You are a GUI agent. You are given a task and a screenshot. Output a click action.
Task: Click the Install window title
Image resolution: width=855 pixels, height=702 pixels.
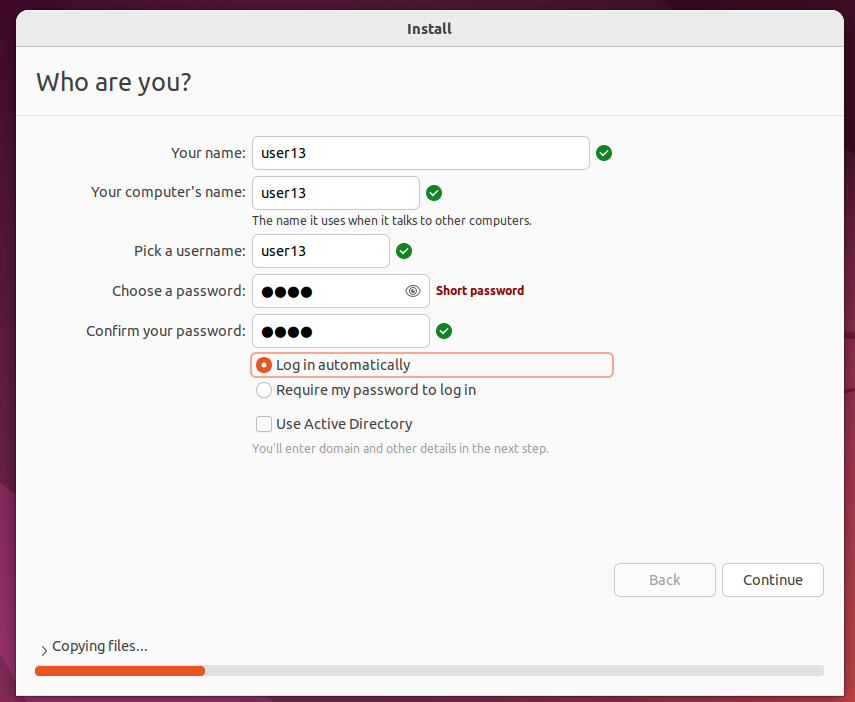pyautogui.click(x=429, y=29)
